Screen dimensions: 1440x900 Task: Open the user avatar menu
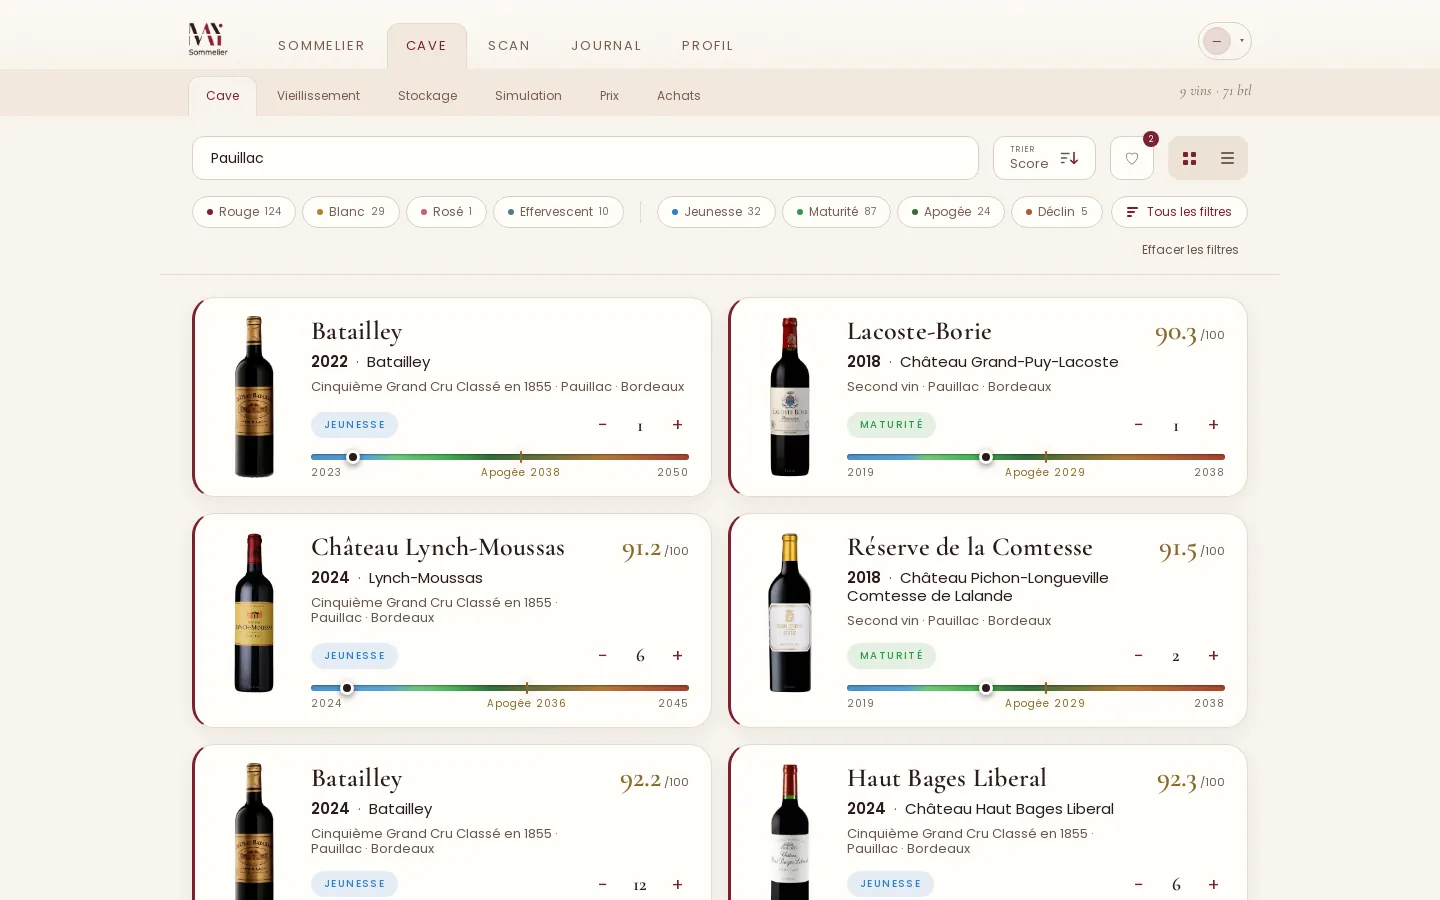click(1225, 41)
